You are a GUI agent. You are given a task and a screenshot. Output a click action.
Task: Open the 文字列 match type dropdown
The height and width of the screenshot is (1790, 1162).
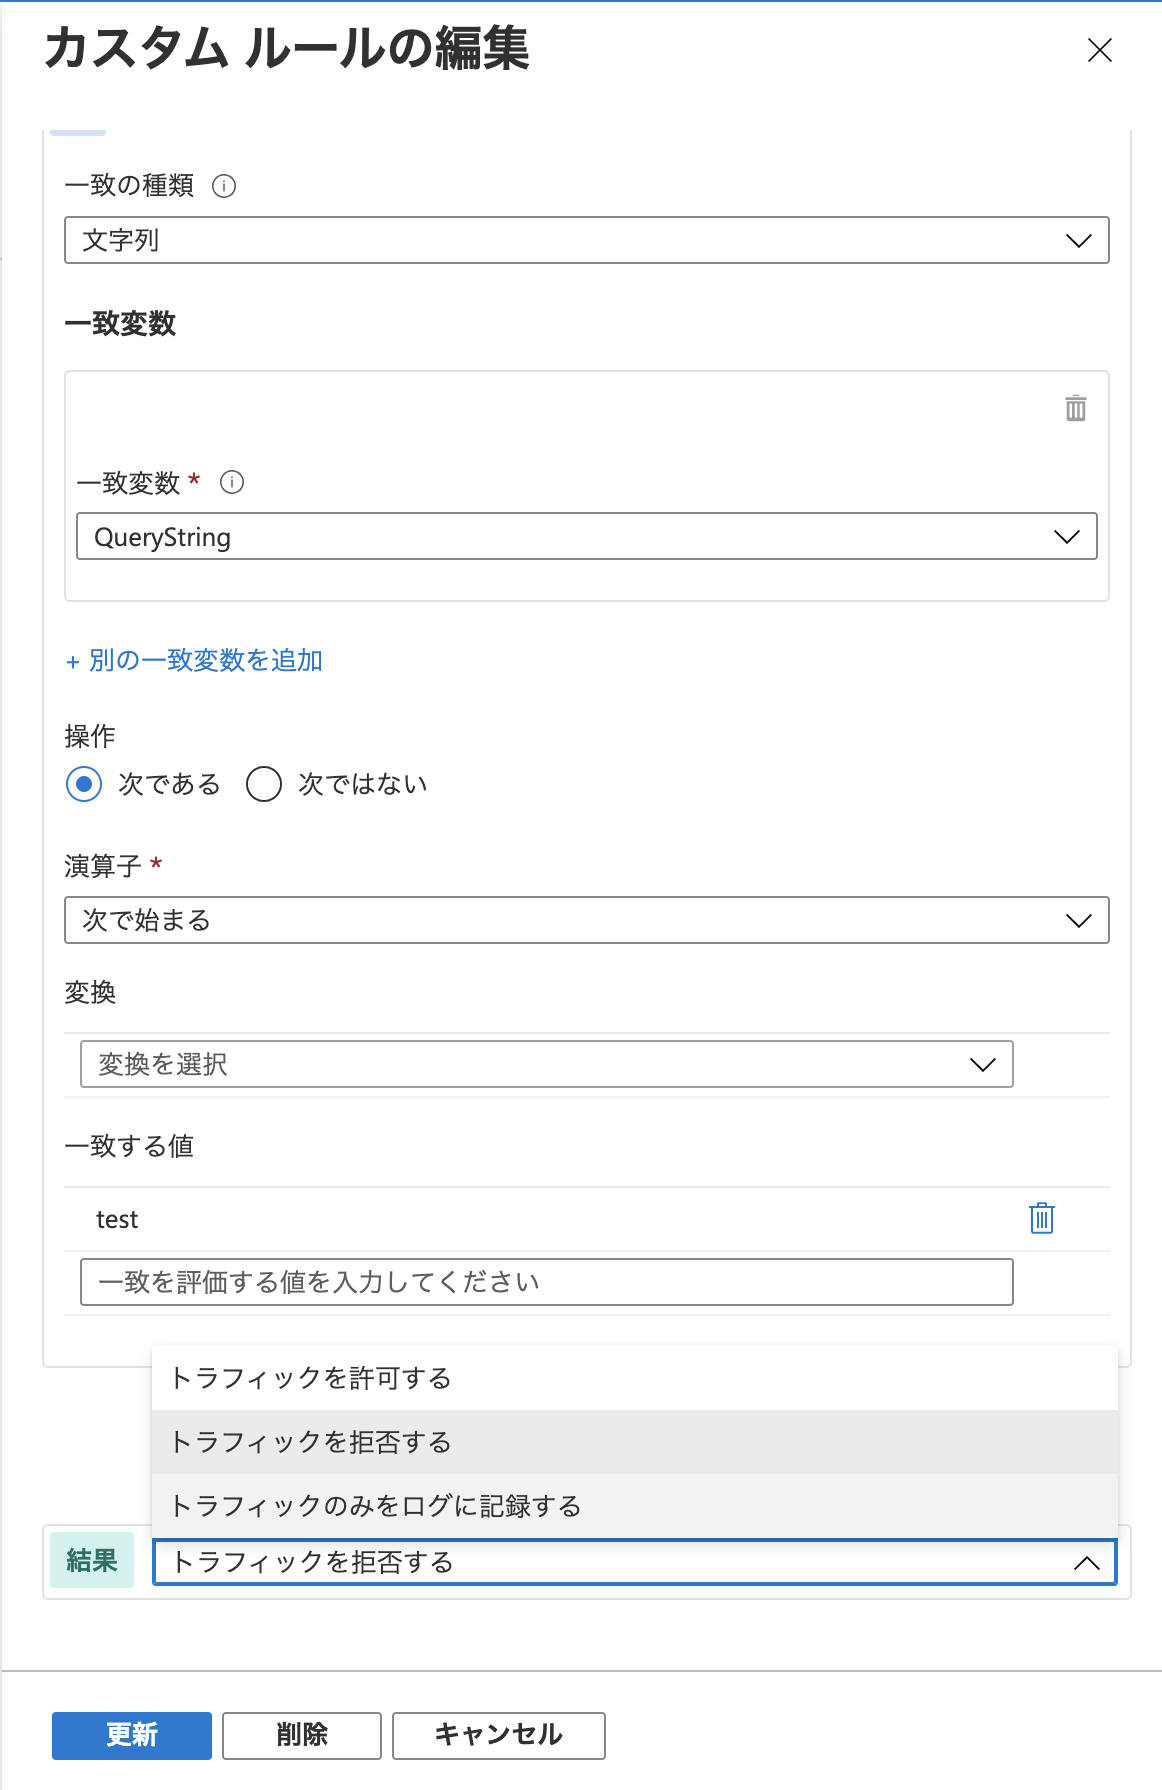(587, 240)
